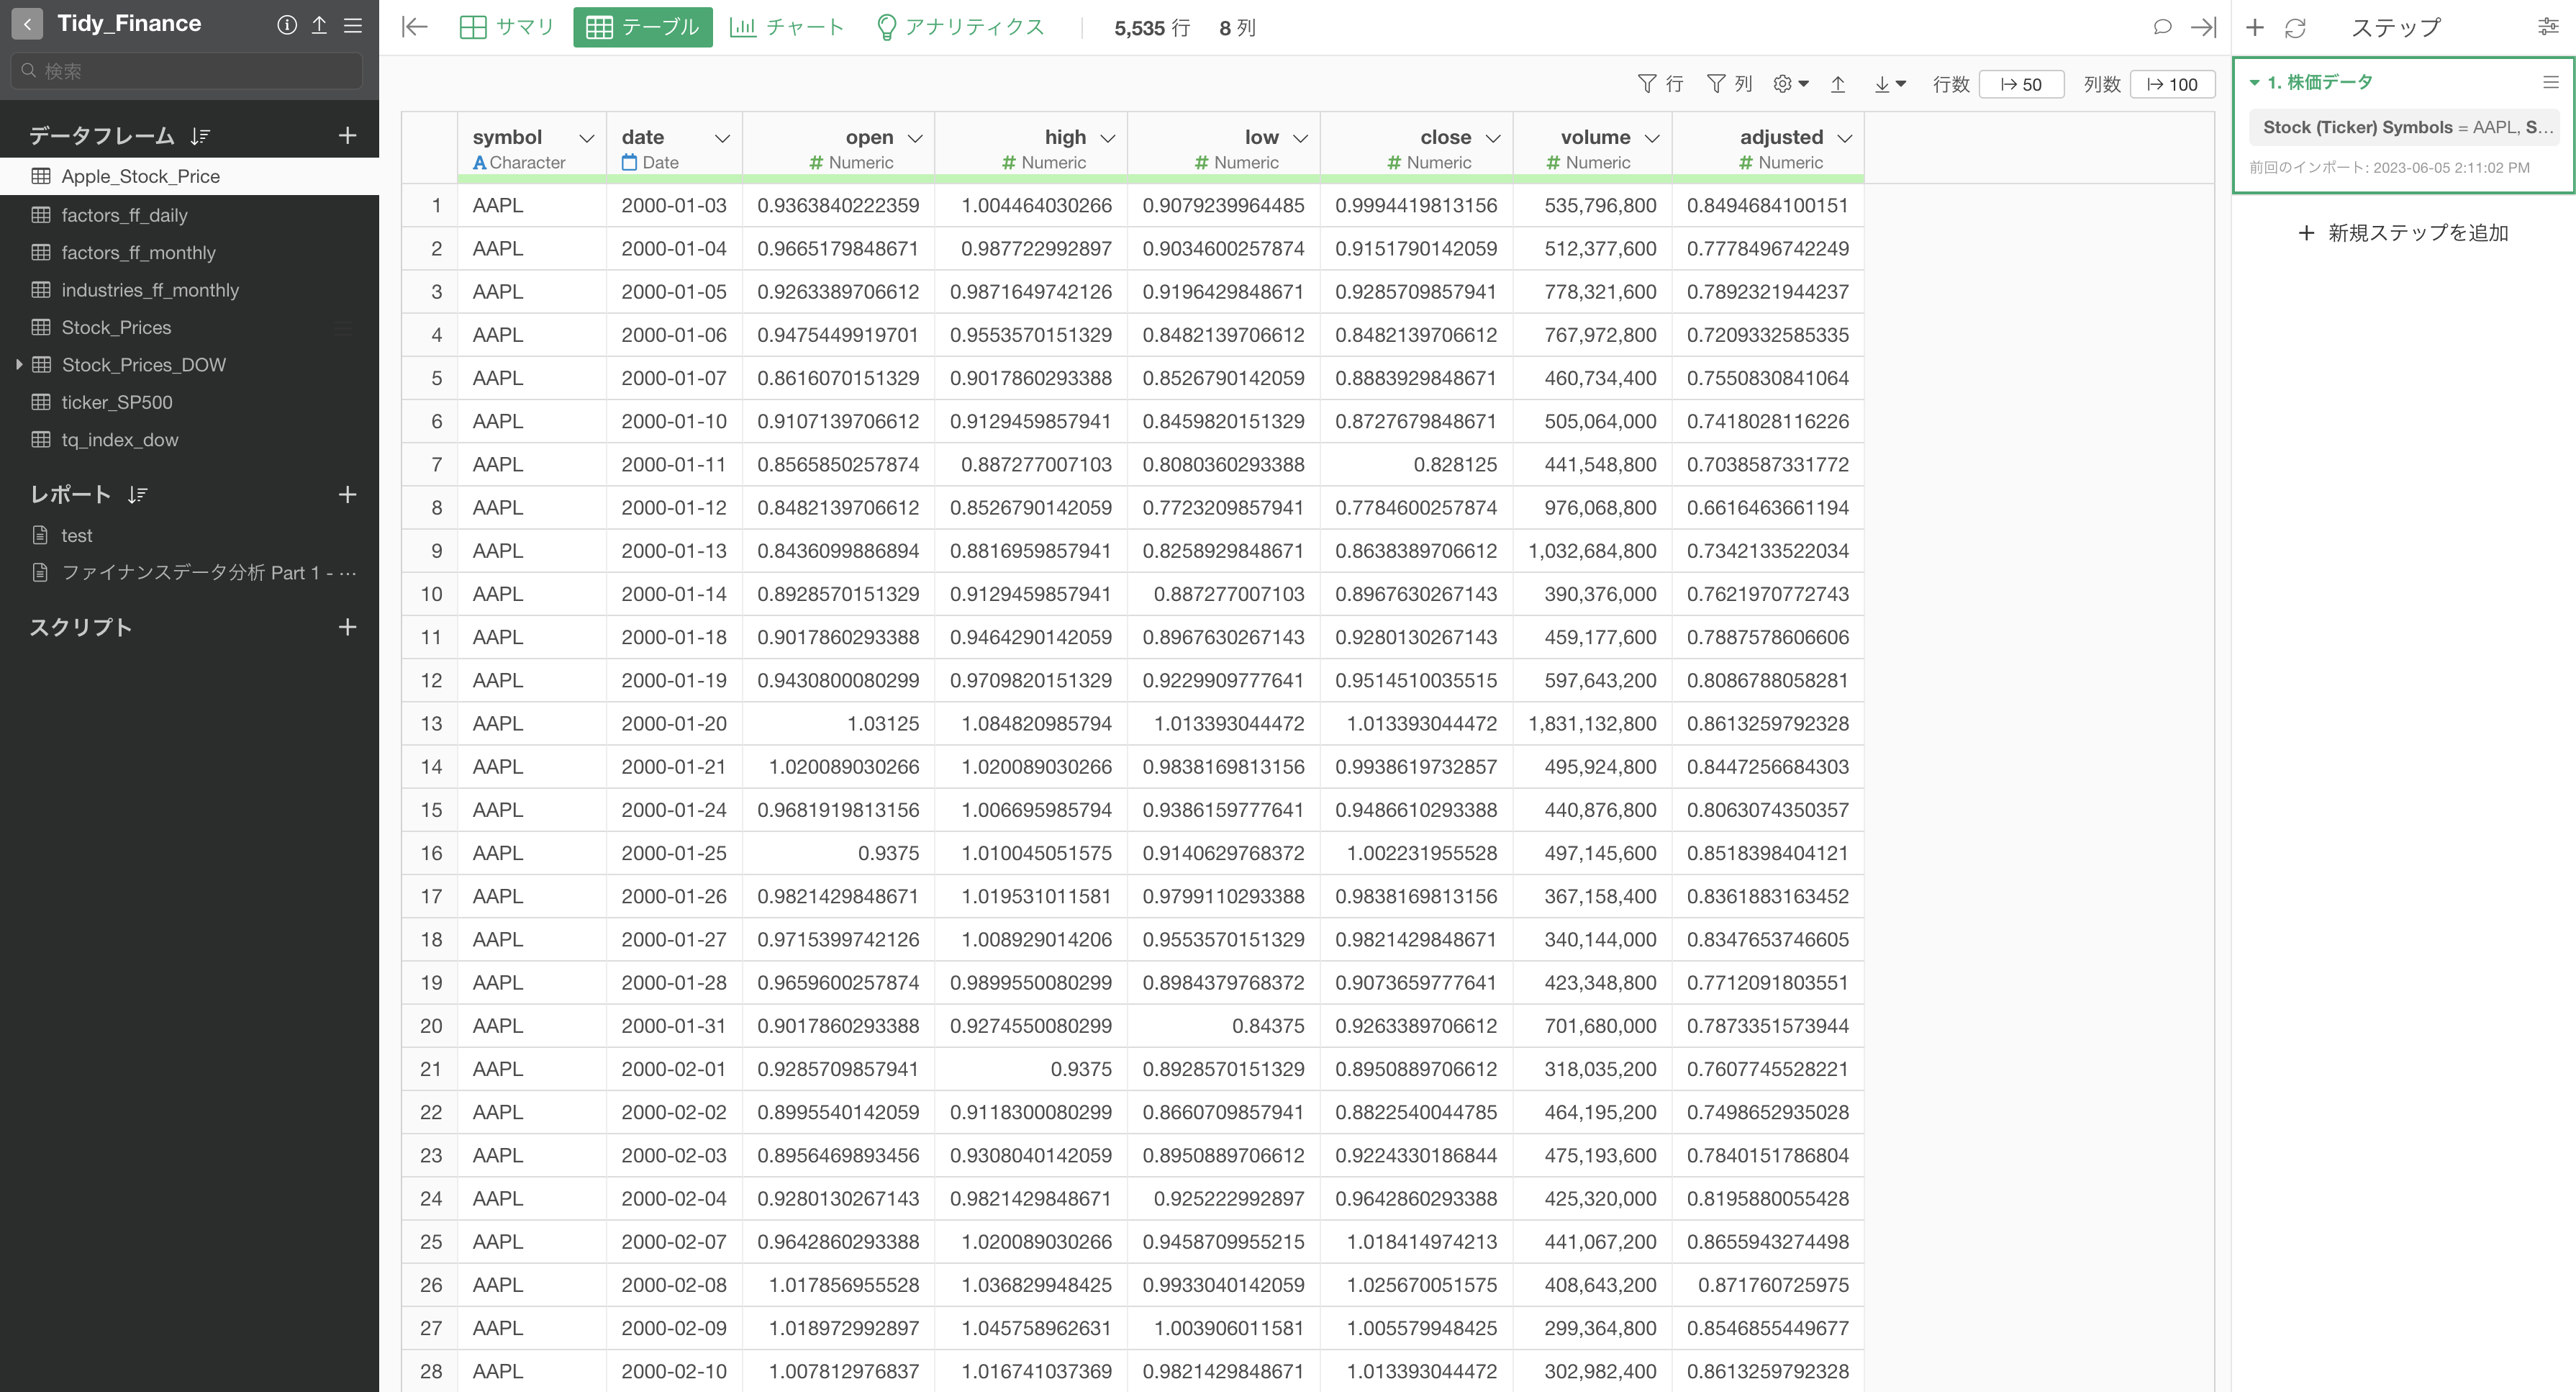Image resolution: width=2576 pixels, height=1392 pixels.
Task: Click the low cell 0.84375
Action: click(x=1224, y=1026)
